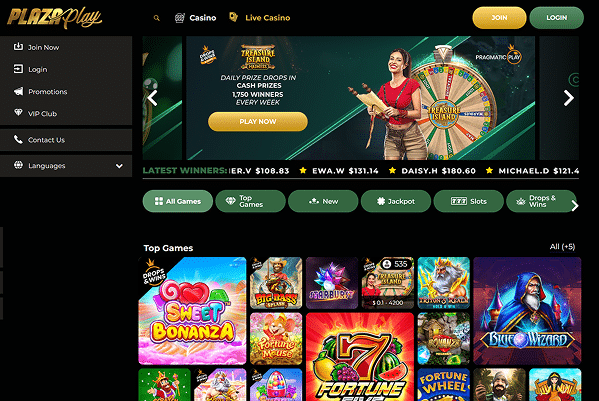Image resolution: width=599 pixels, height=401 pixels.
Task: Switch to the Jackpot category tab
Action: click(396, 201)
